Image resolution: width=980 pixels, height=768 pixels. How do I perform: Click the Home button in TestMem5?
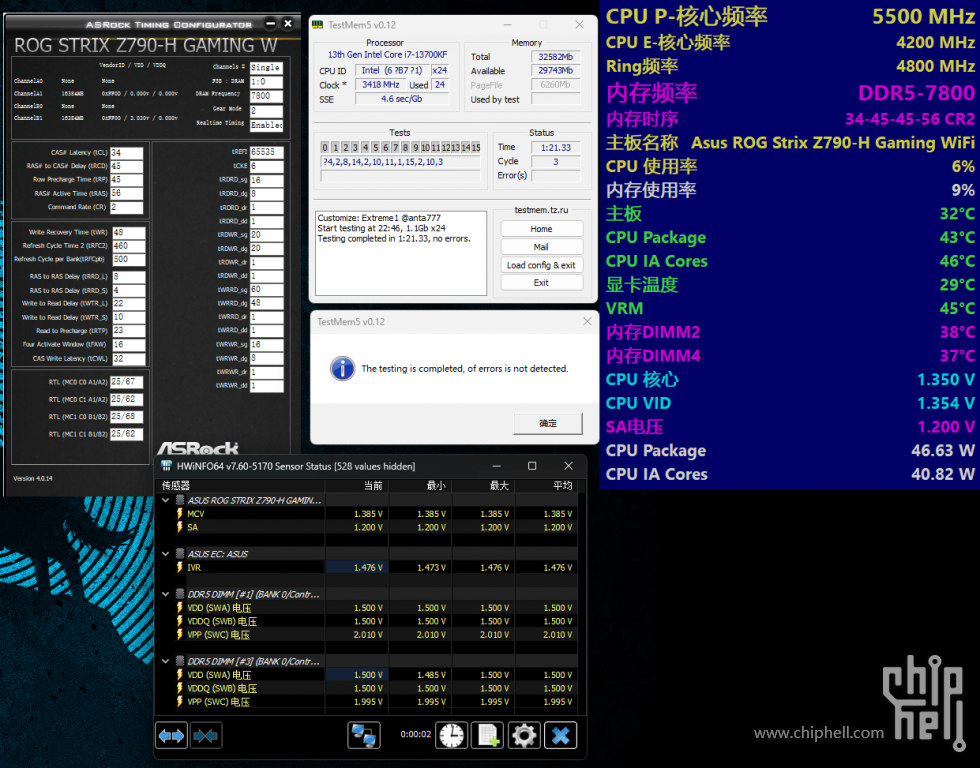541,229
